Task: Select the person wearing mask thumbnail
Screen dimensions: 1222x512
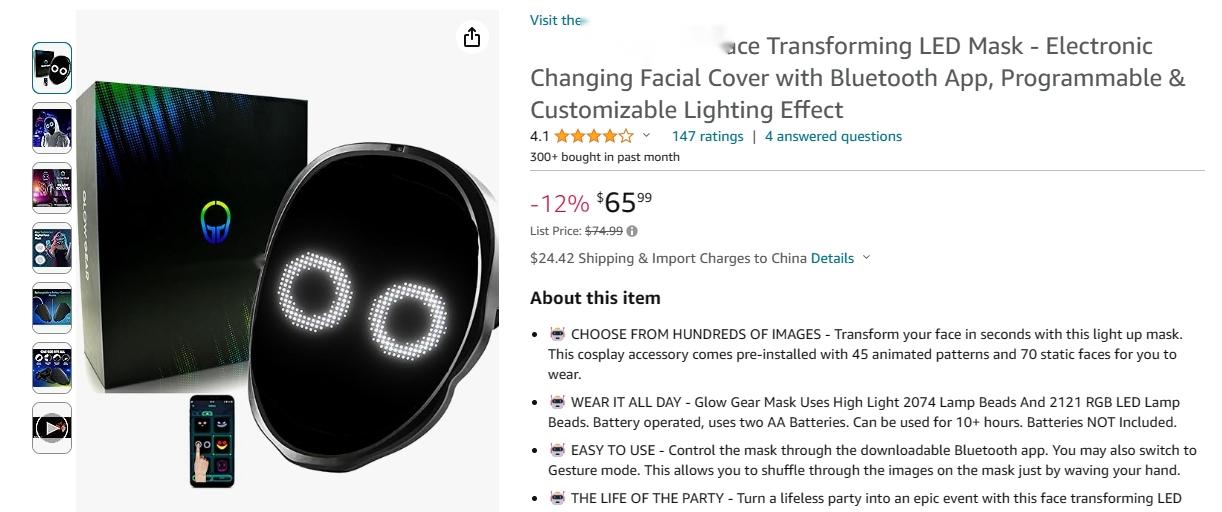Action: (x=52, y=128)
